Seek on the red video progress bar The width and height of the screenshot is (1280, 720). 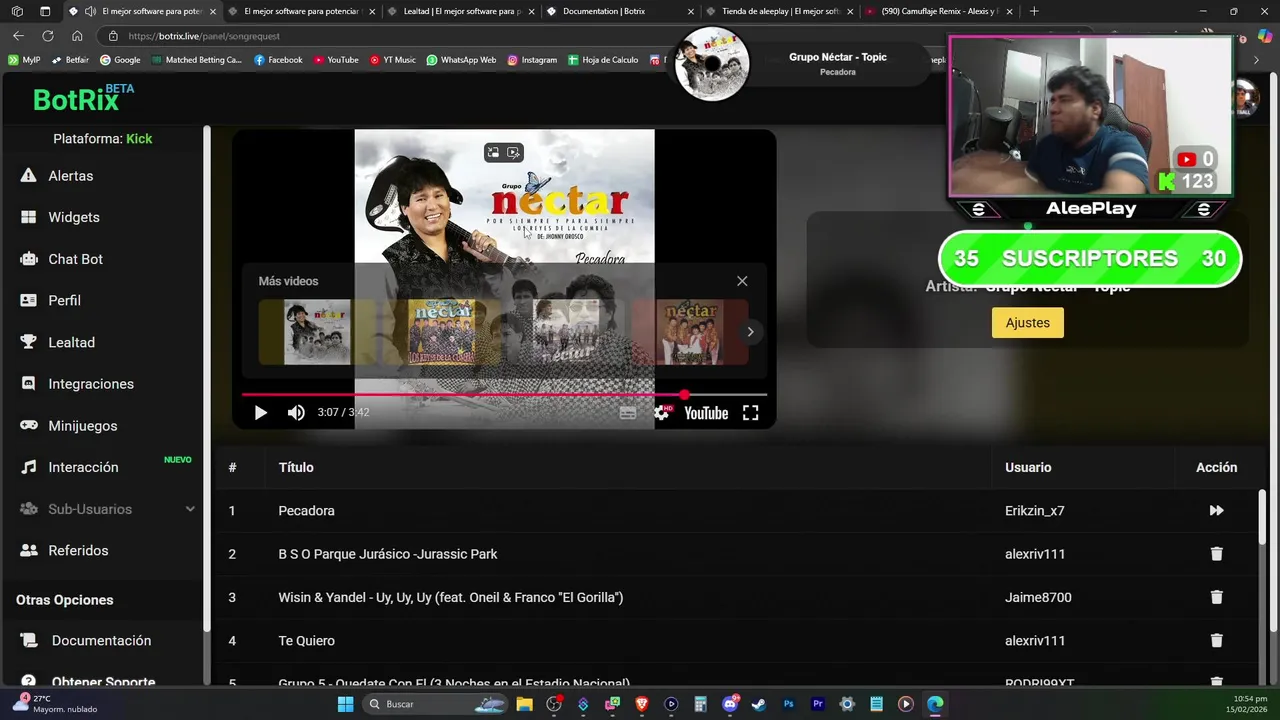pyautogui.click(x=504, y=395)
